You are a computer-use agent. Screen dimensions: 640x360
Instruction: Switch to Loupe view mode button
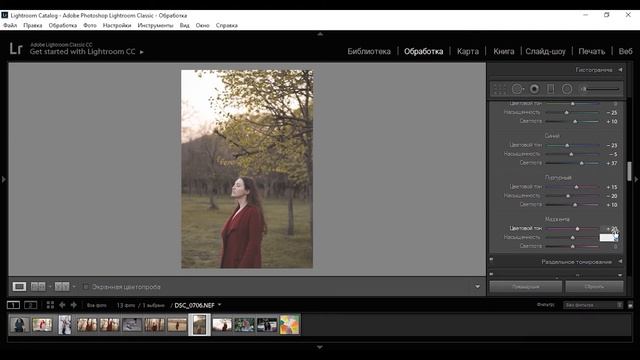click(19, 287)
